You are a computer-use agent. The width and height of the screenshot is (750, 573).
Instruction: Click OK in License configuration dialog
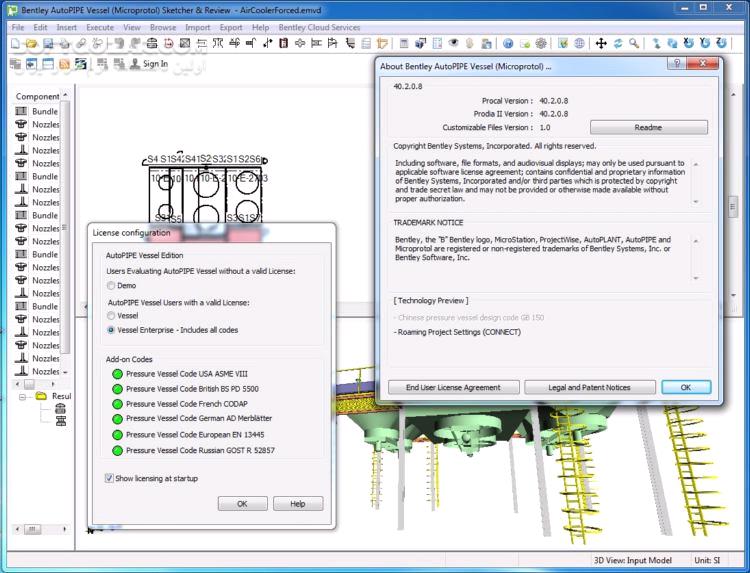click(x=243, y=504)
